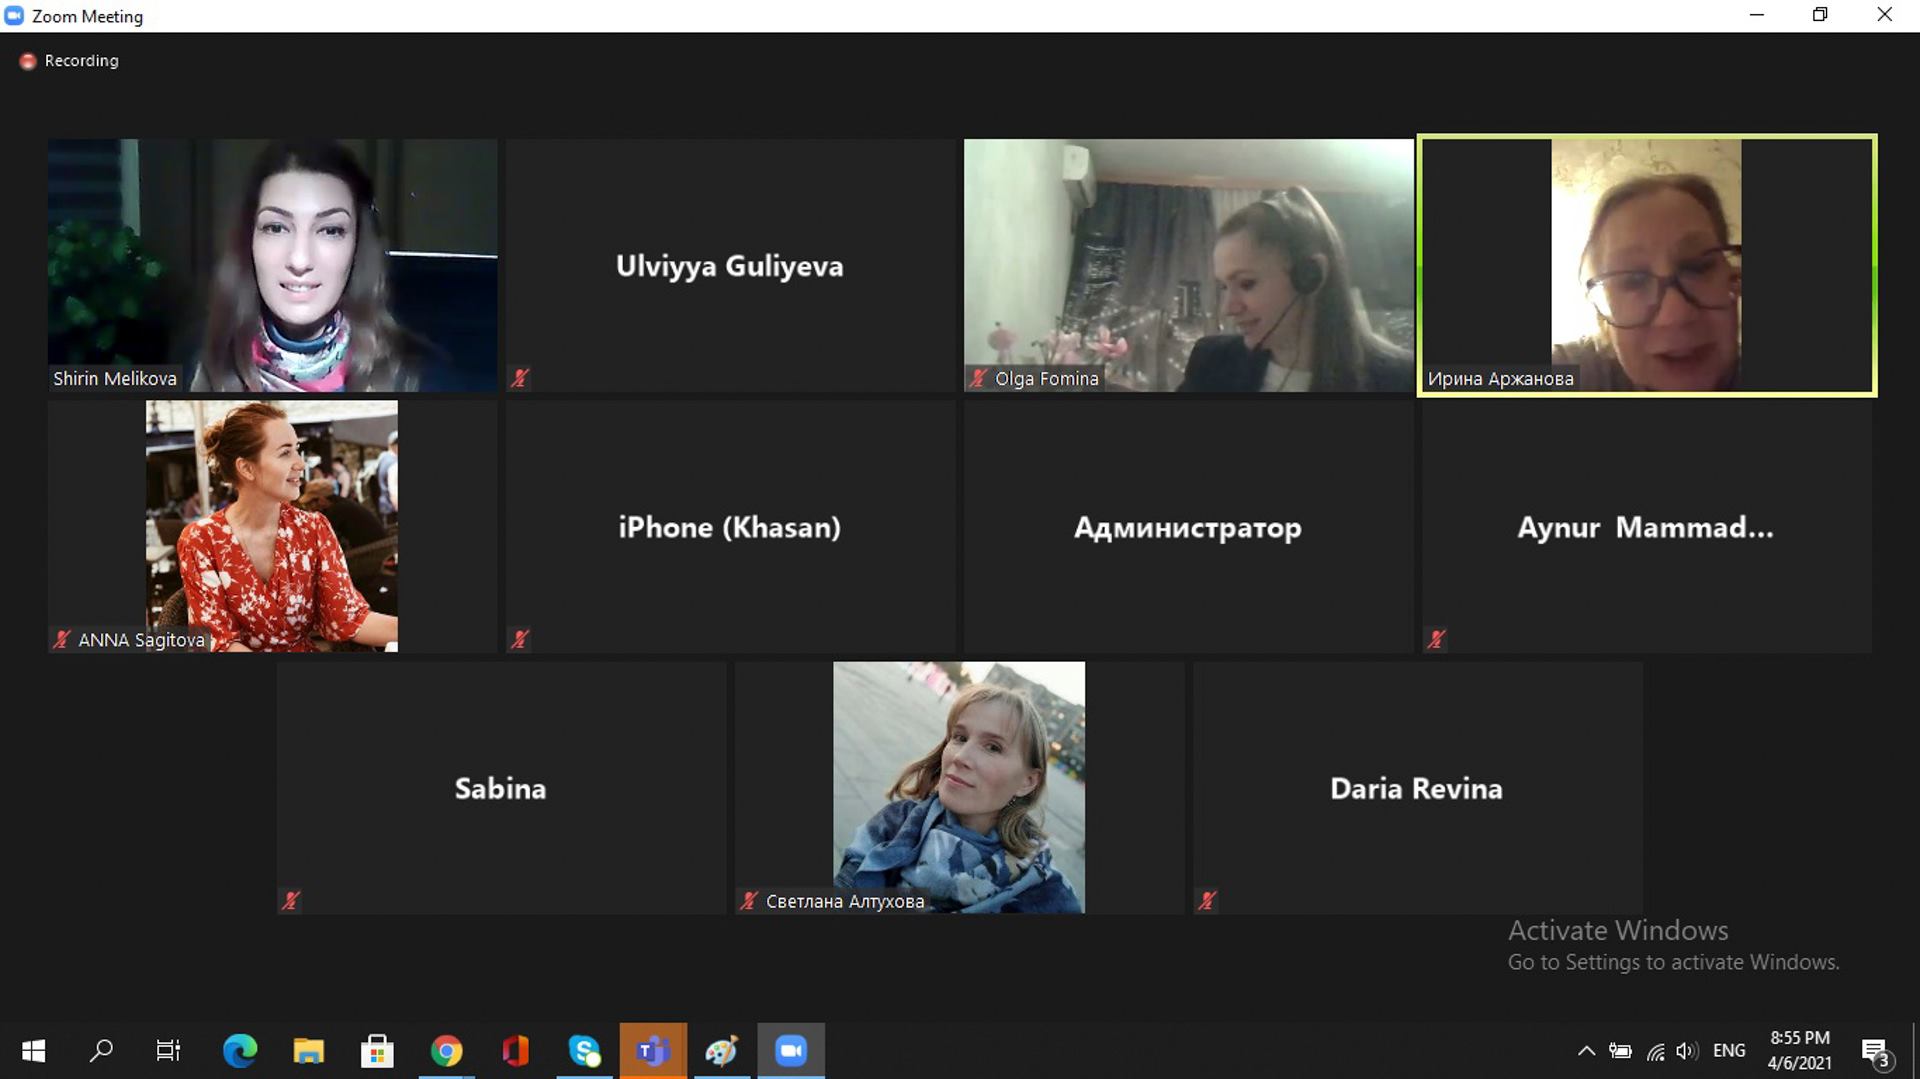Select Shirin Melikova's video tile

272,265
